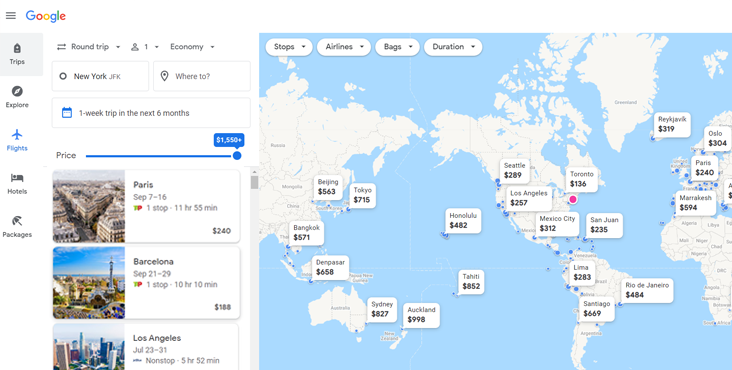Click the Google logo
732x370 pixels.
click(x=46, y=16)
